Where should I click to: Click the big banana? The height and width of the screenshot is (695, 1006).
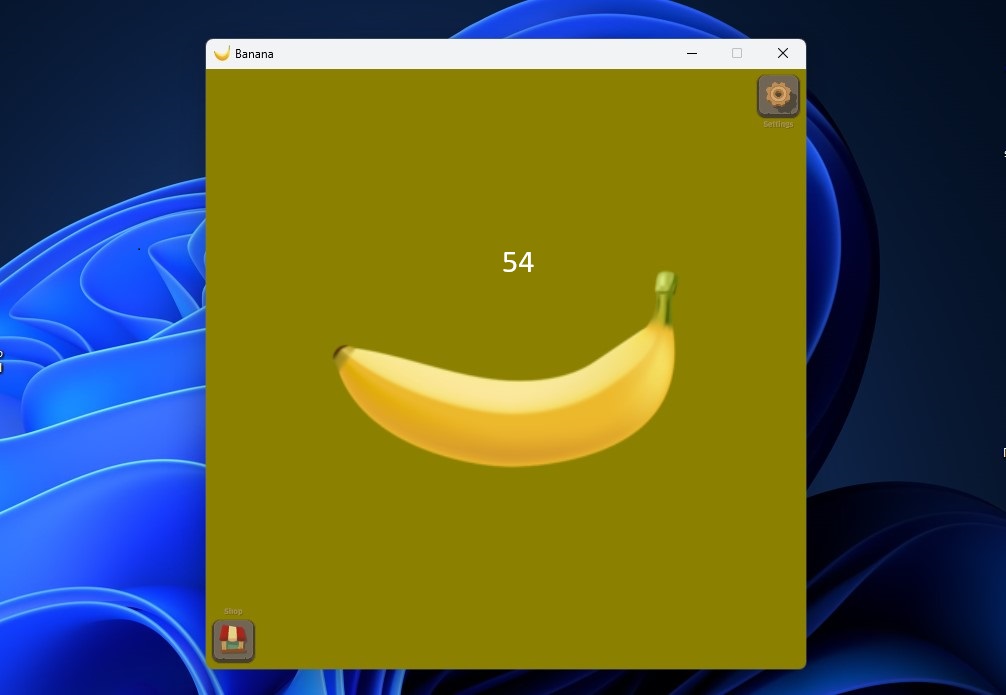click(x=506, y=369)
